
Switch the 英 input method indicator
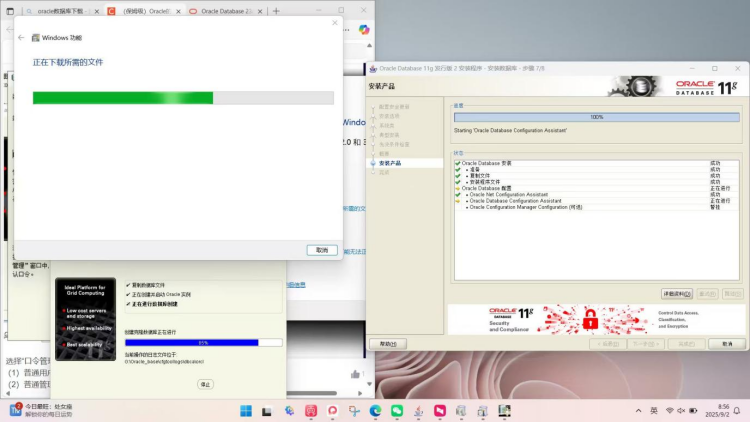(654, 411)
